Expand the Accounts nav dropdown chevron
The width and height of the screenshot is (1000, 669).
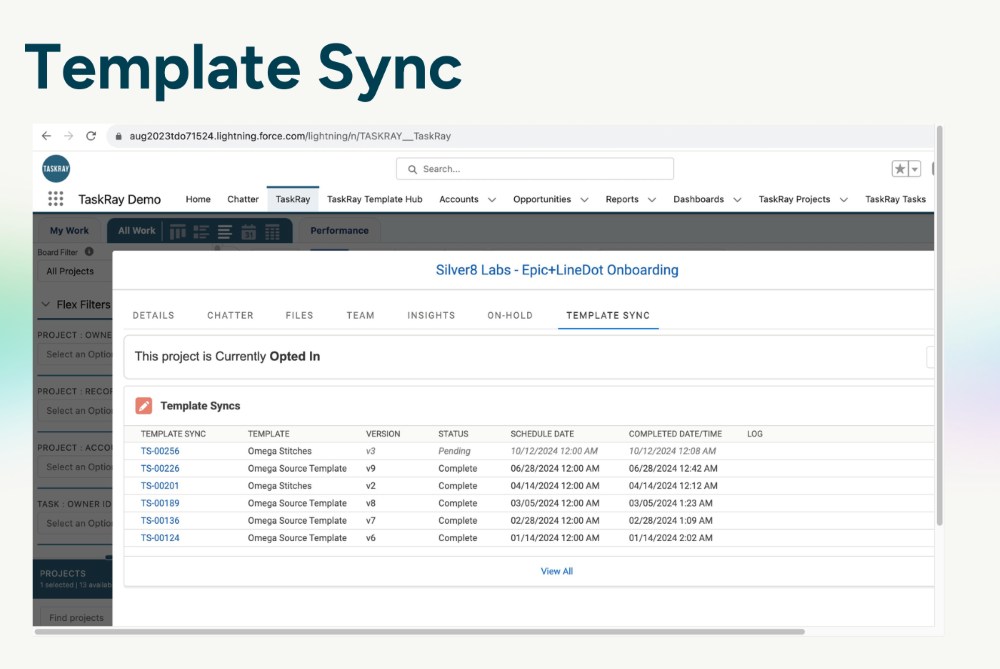pyautogui.click(x=492, y=200)
